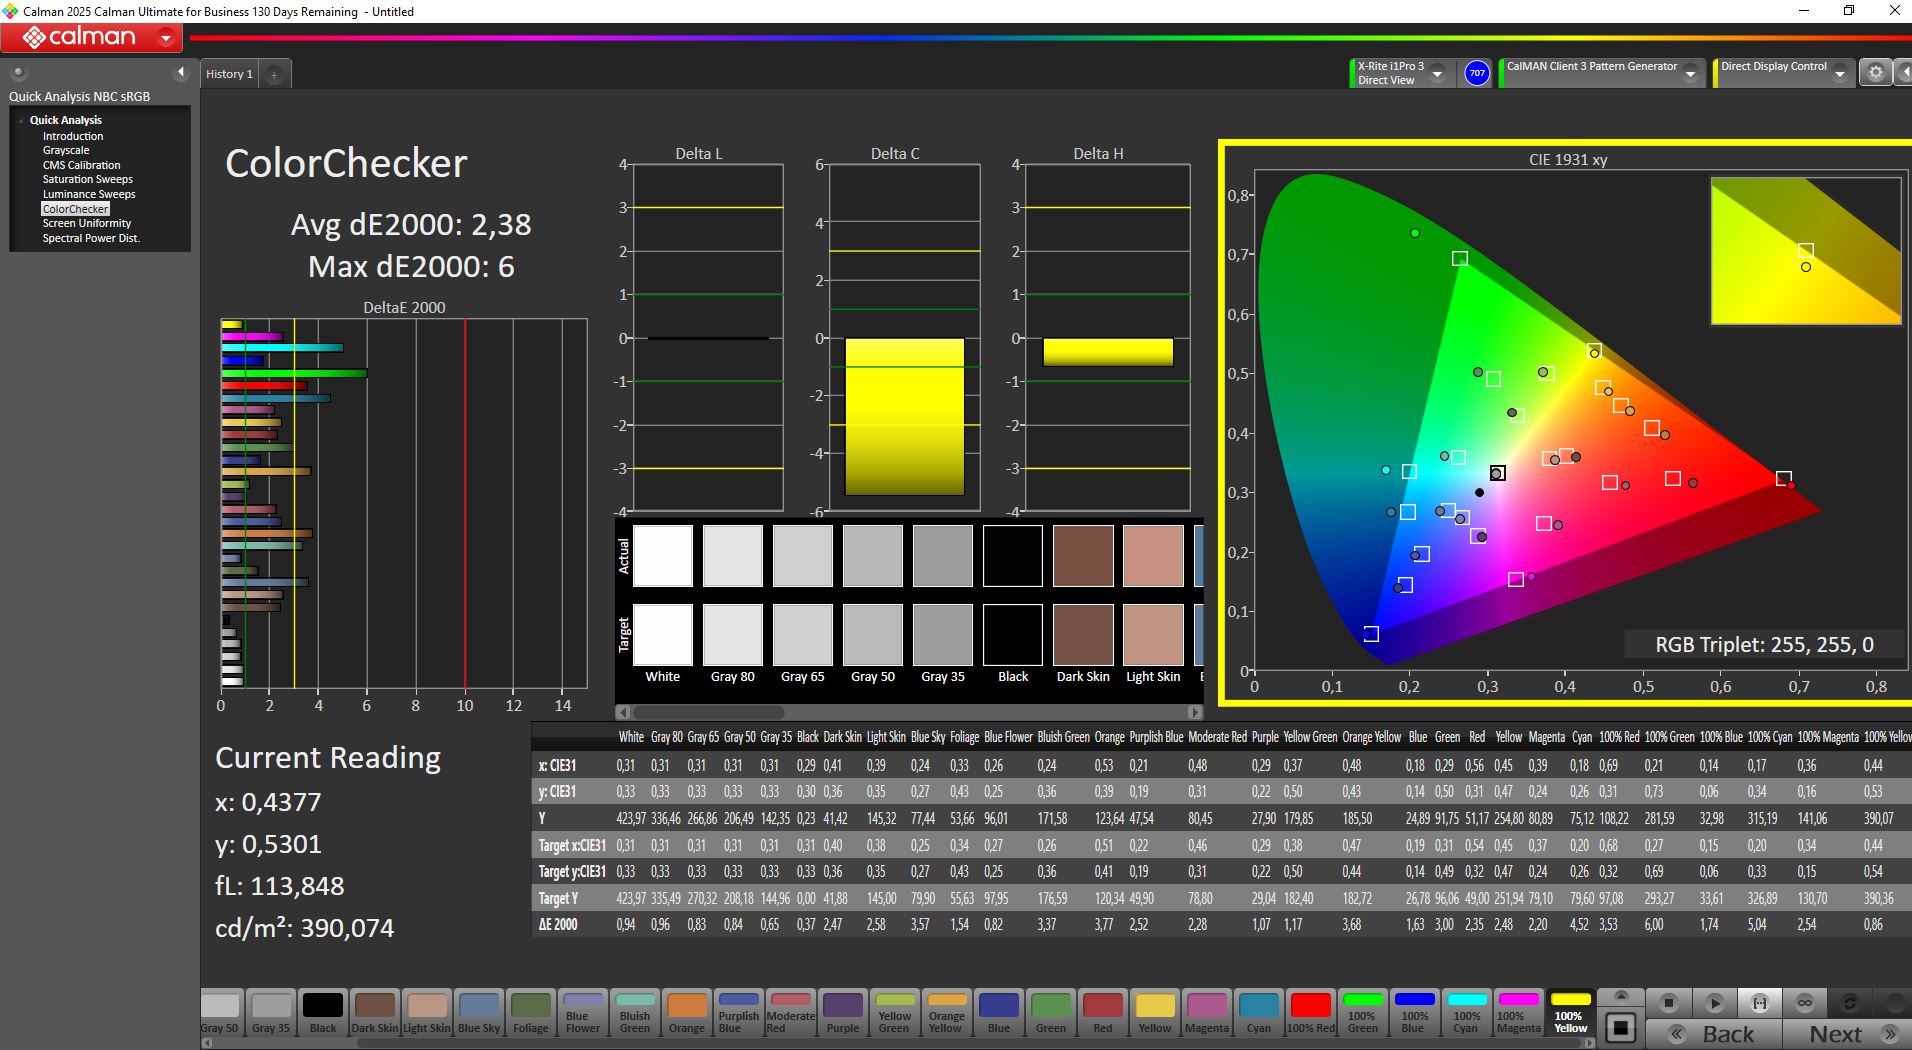The image size is (1912, 1050).
Task: Select the 100% Red color swatch
Action: [1310, 1012]
